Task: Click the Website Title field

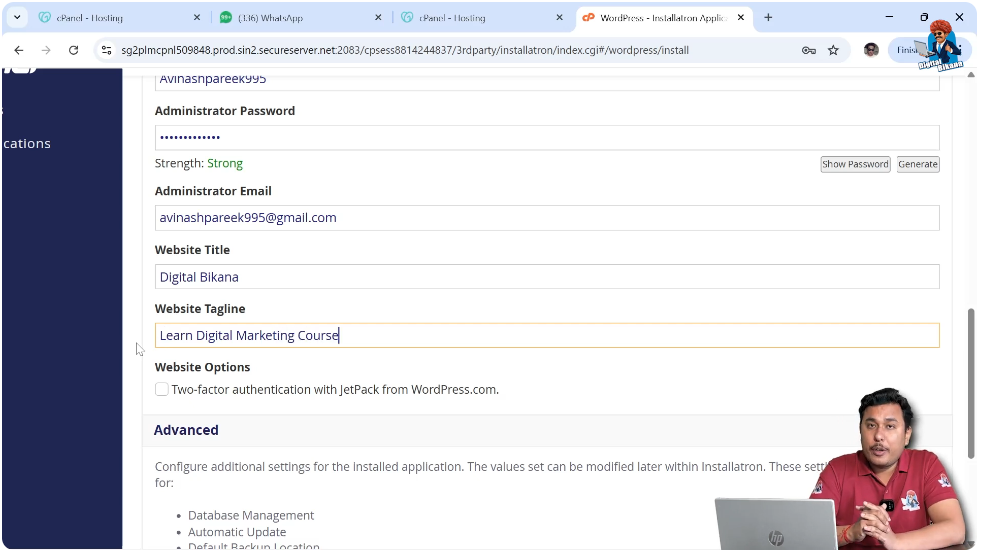Action: pyautogui.click(x=547, y=277)
